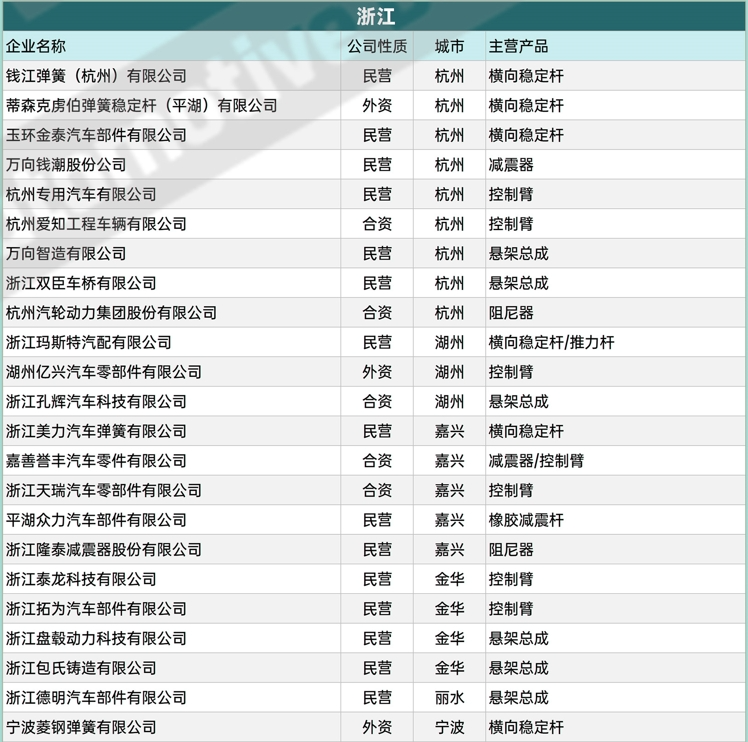
Task: Click 杭州 city in 钱江弹簧 row
Action: (x=449, y=76)
